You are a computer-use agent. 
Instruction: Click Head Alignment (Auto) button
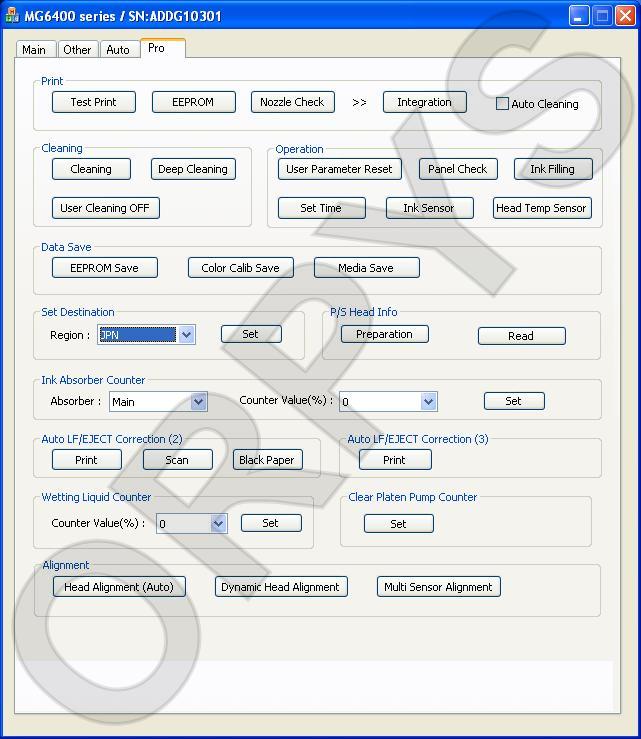[119, 587]
